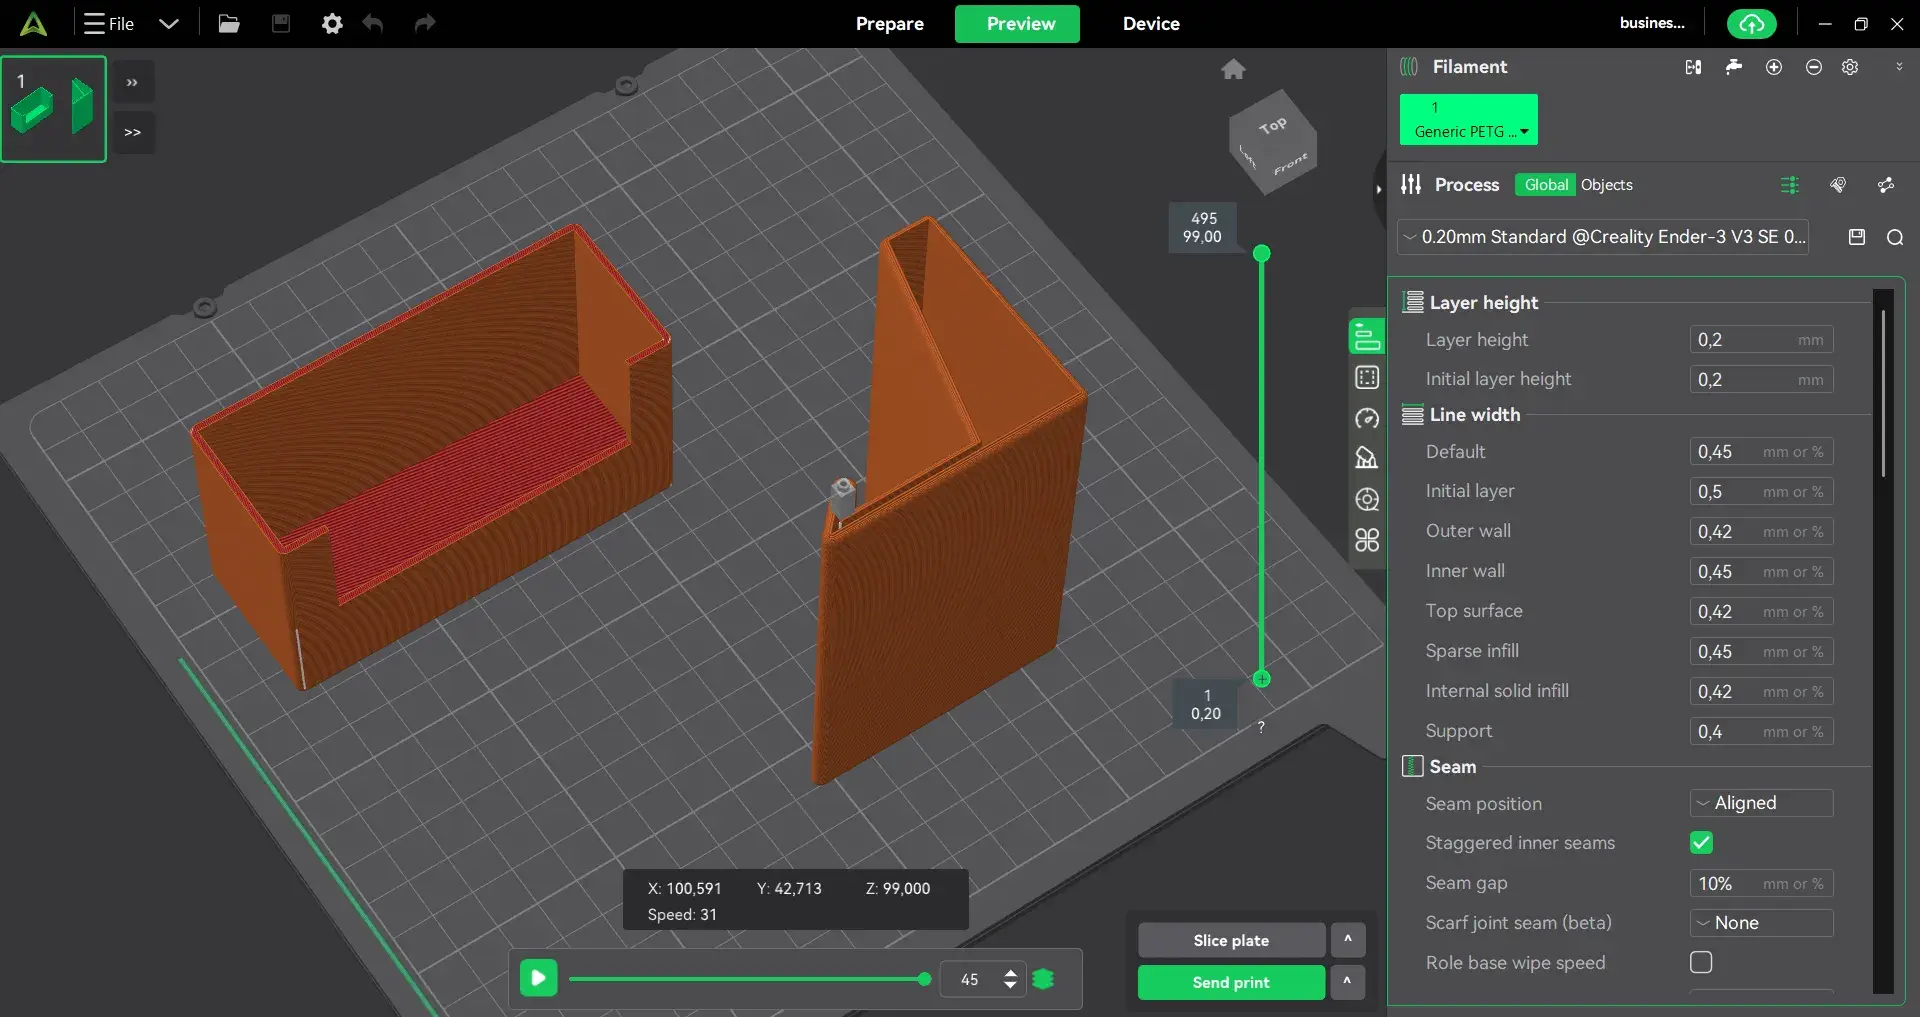Collapse the Filament section with the top-right chevron

tap(1899, 67)
